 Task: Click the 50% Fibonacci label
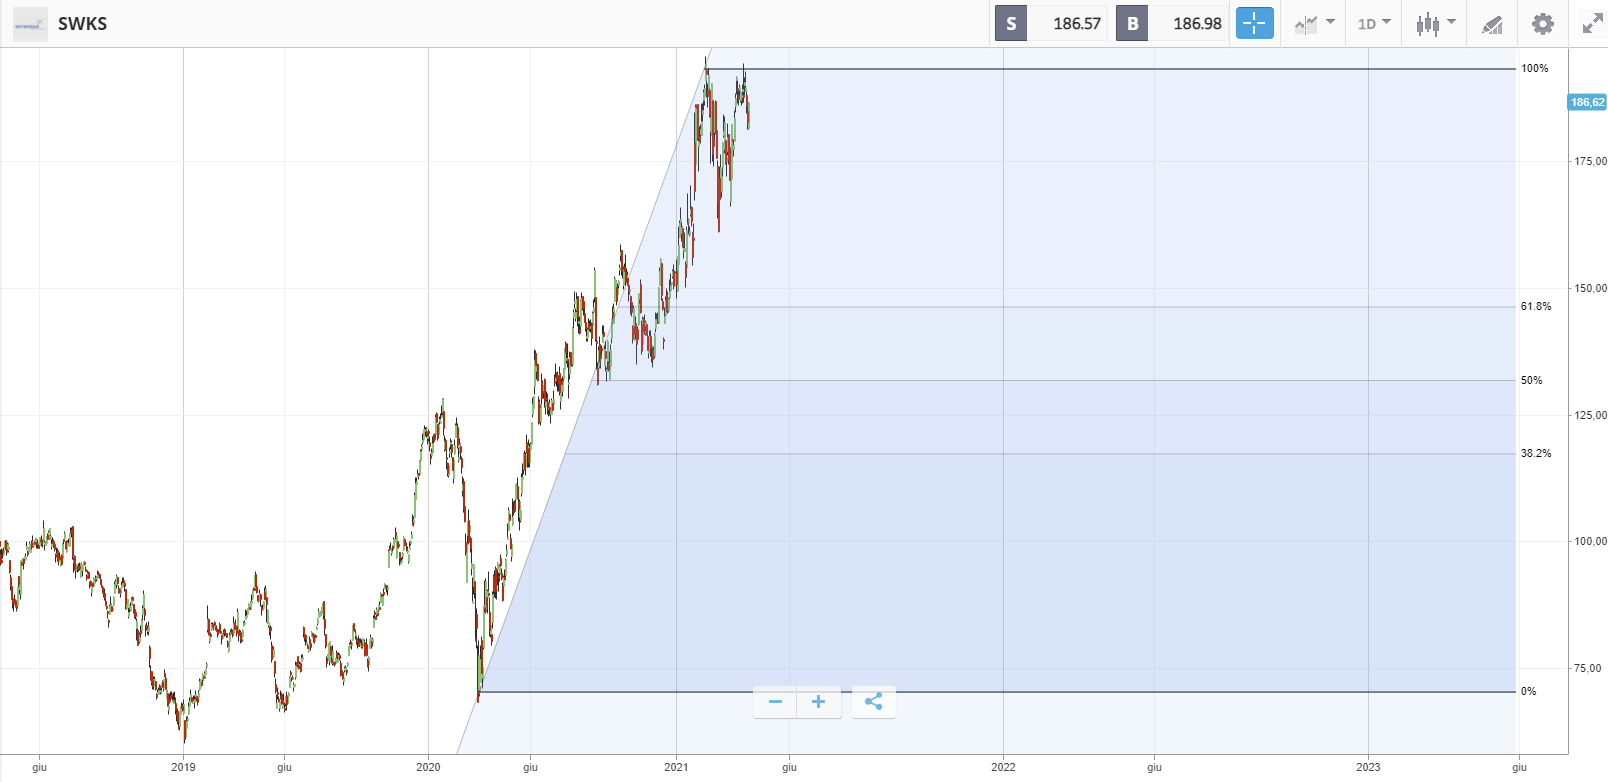[x=1531, y=381]
